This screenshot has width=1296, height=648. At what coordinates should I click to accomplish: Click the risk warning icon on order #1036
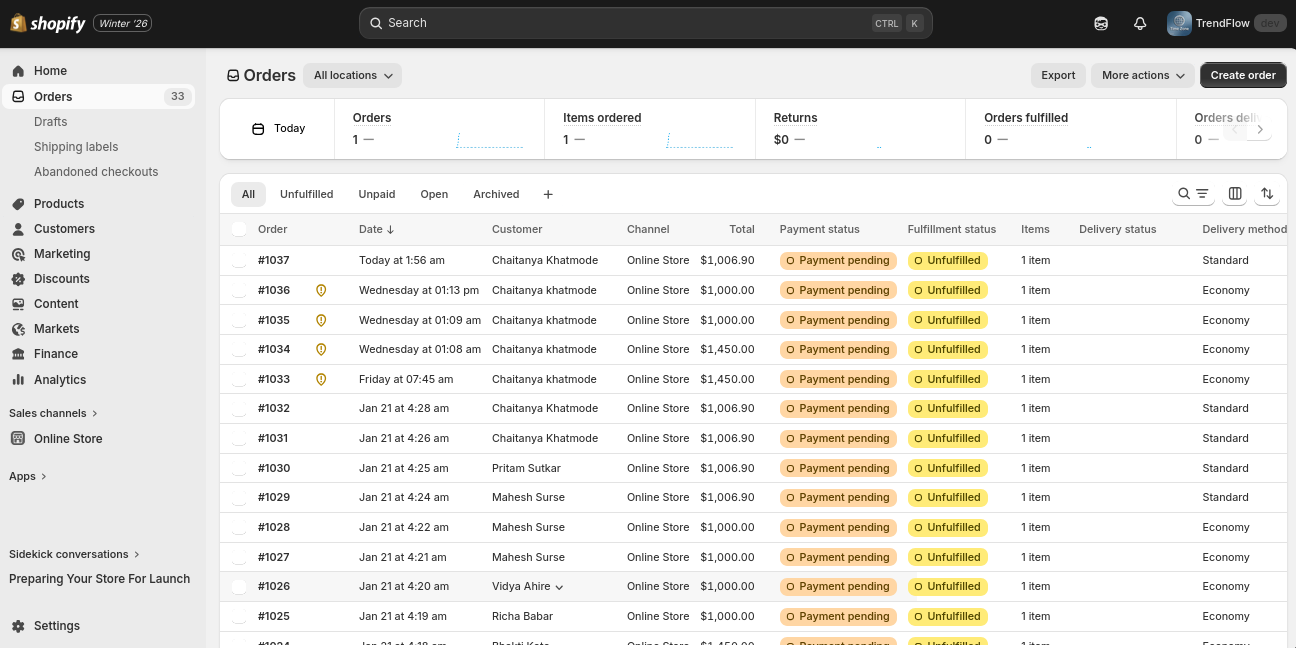(321, 290)
